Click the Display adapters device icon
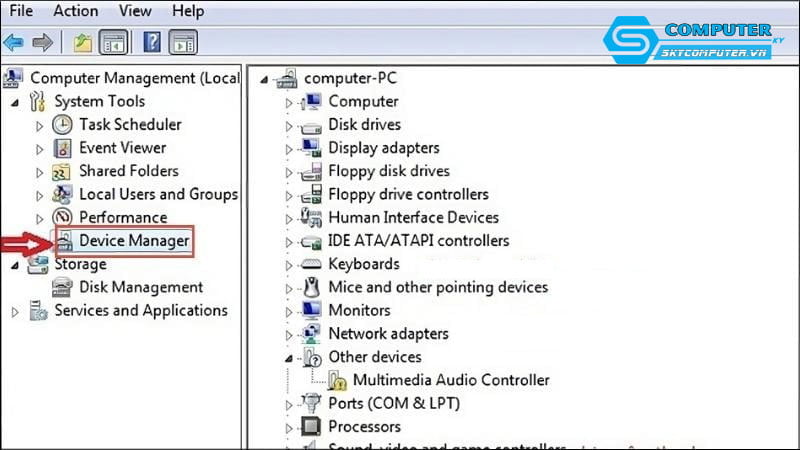Image resolution: width=800 pixels, height=450 pixels. (311, 148)
